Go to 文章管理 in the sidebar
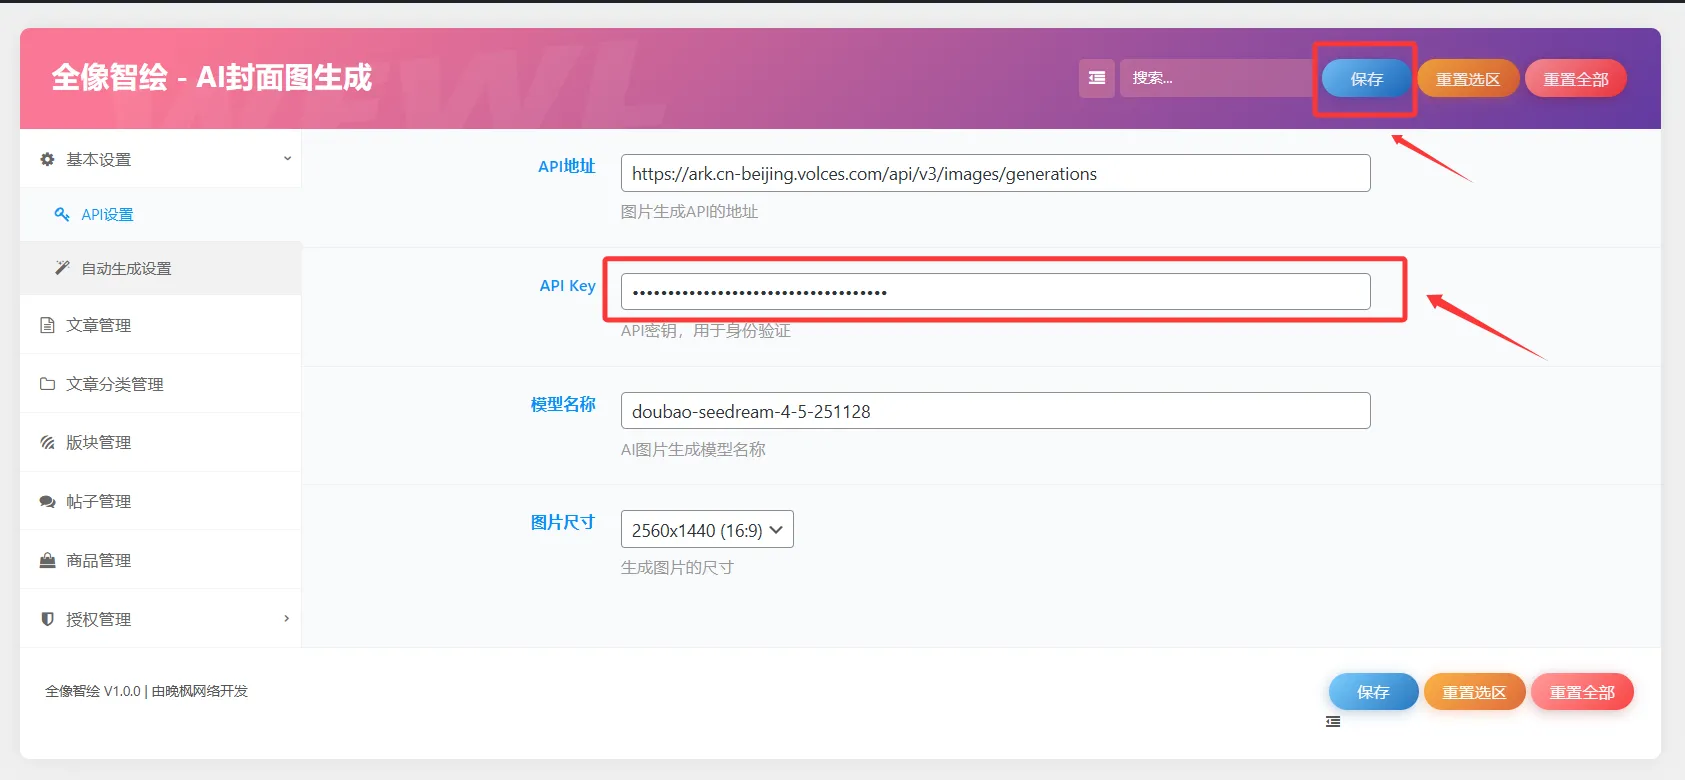Viewport: 1685px width, 780px height. tap(160, 325)
